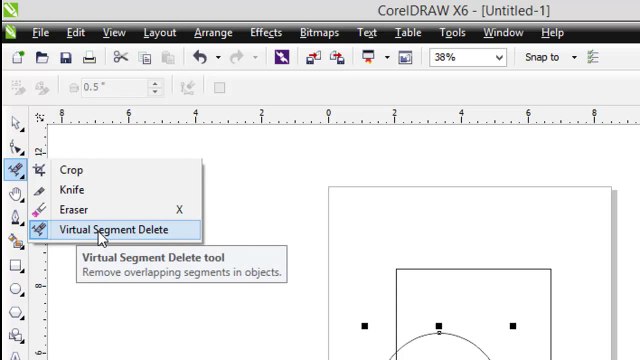The image size is (640, 360).
Task: Click the top-center selection handle
Action: 439,326
